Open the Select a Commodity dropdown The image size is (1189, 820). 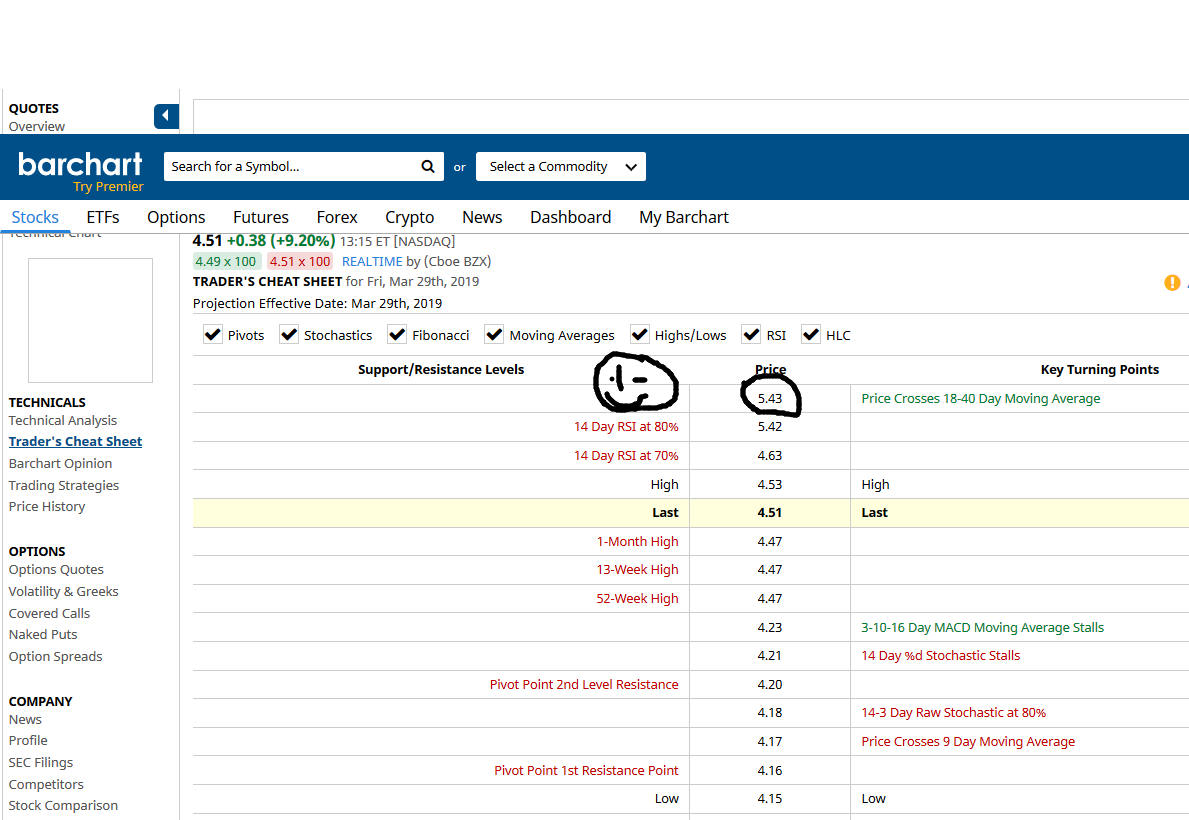pyautogui.click(x=560, y=166)
